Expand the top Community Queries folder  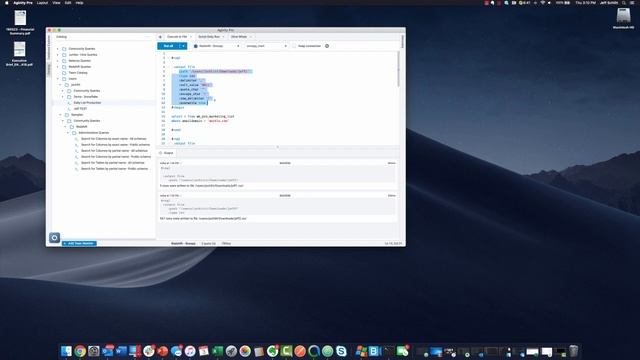tap(58, 49)
